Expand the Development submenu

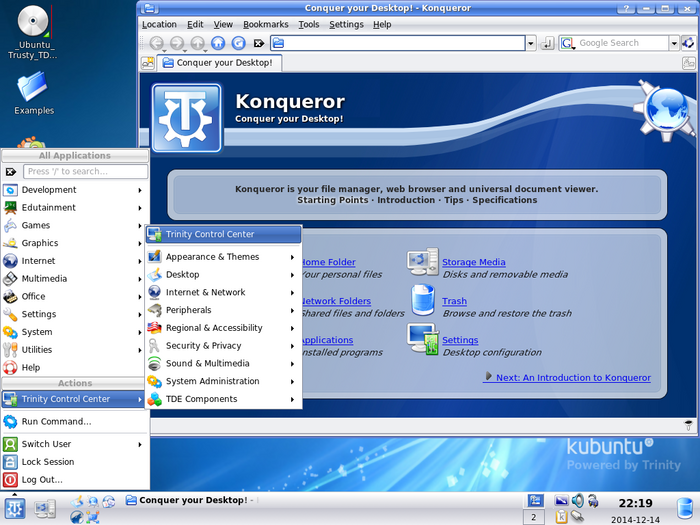coord(75,190)
